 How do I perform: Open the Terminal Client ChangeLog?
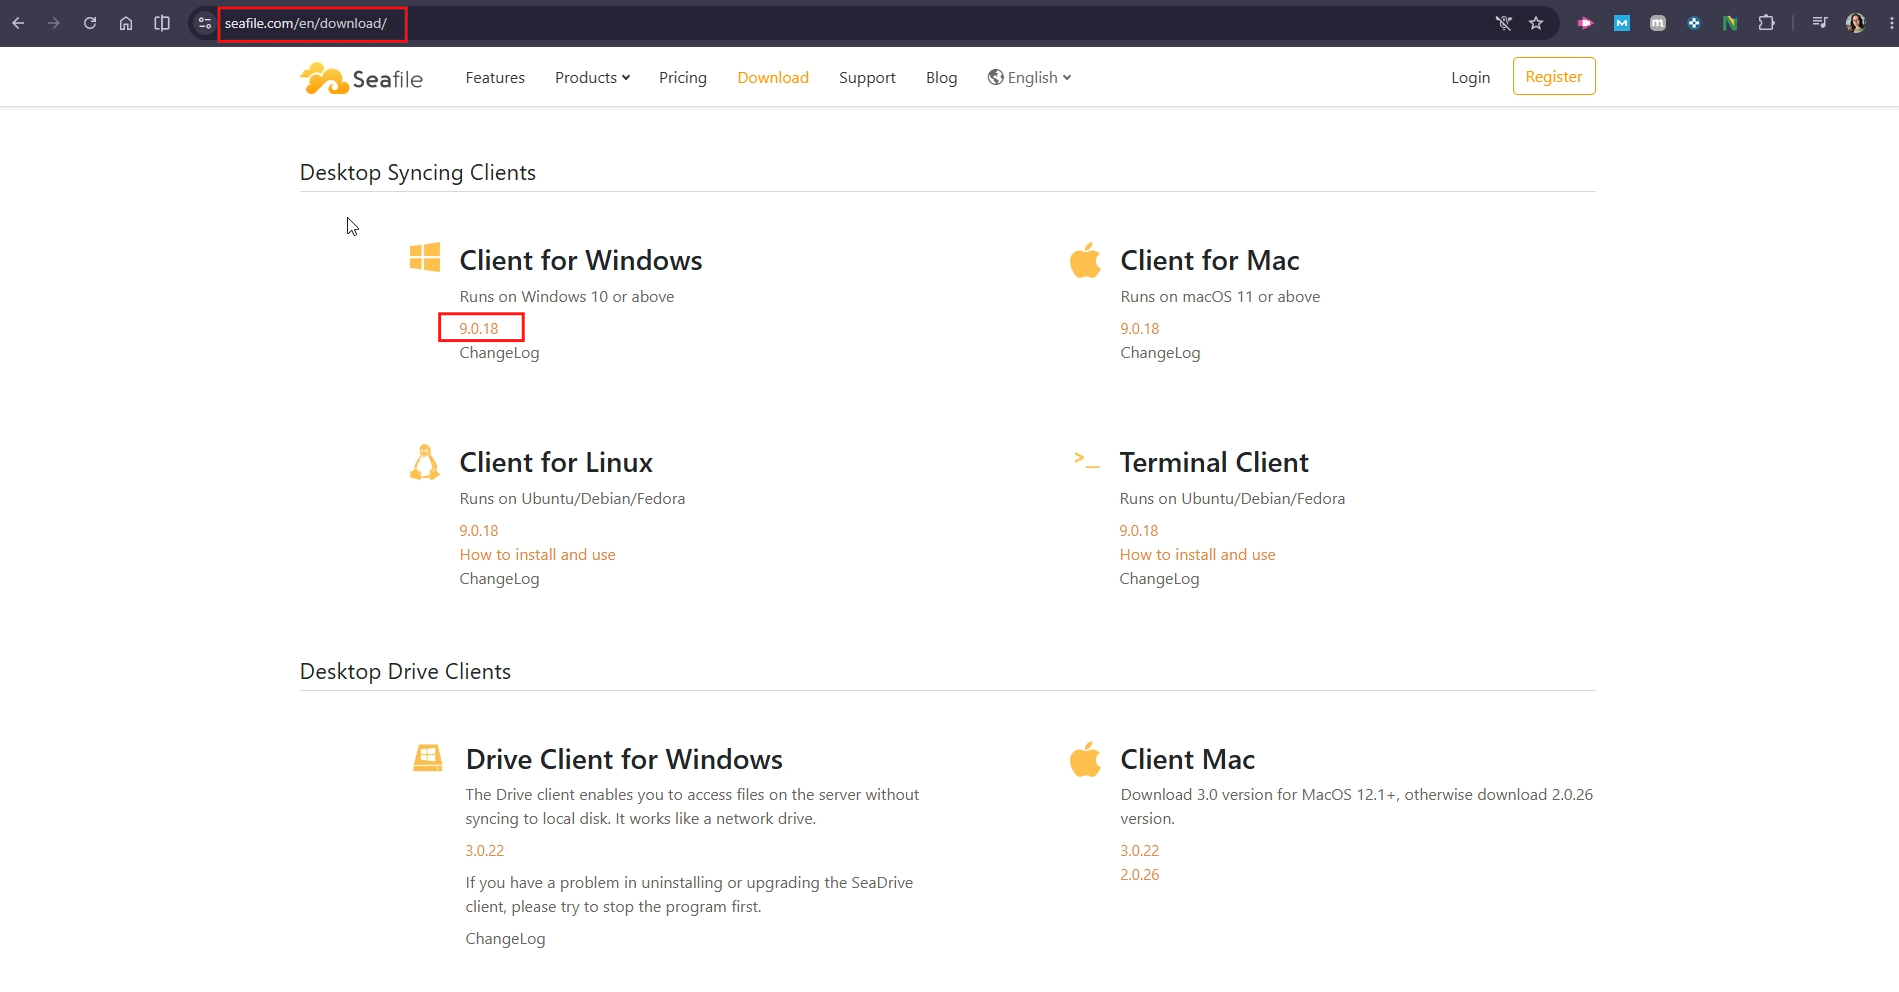coord(1159,579)
